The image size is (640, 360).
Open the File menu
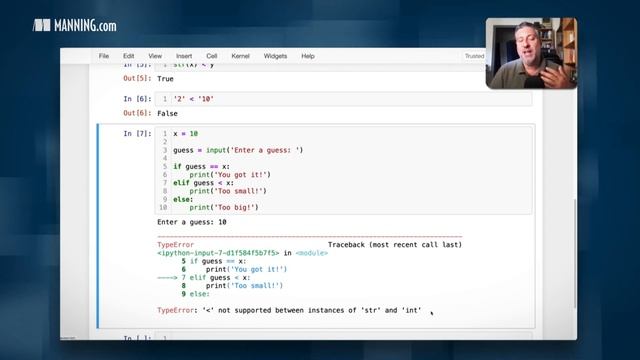pyautogui.click(x=104, y=56)
